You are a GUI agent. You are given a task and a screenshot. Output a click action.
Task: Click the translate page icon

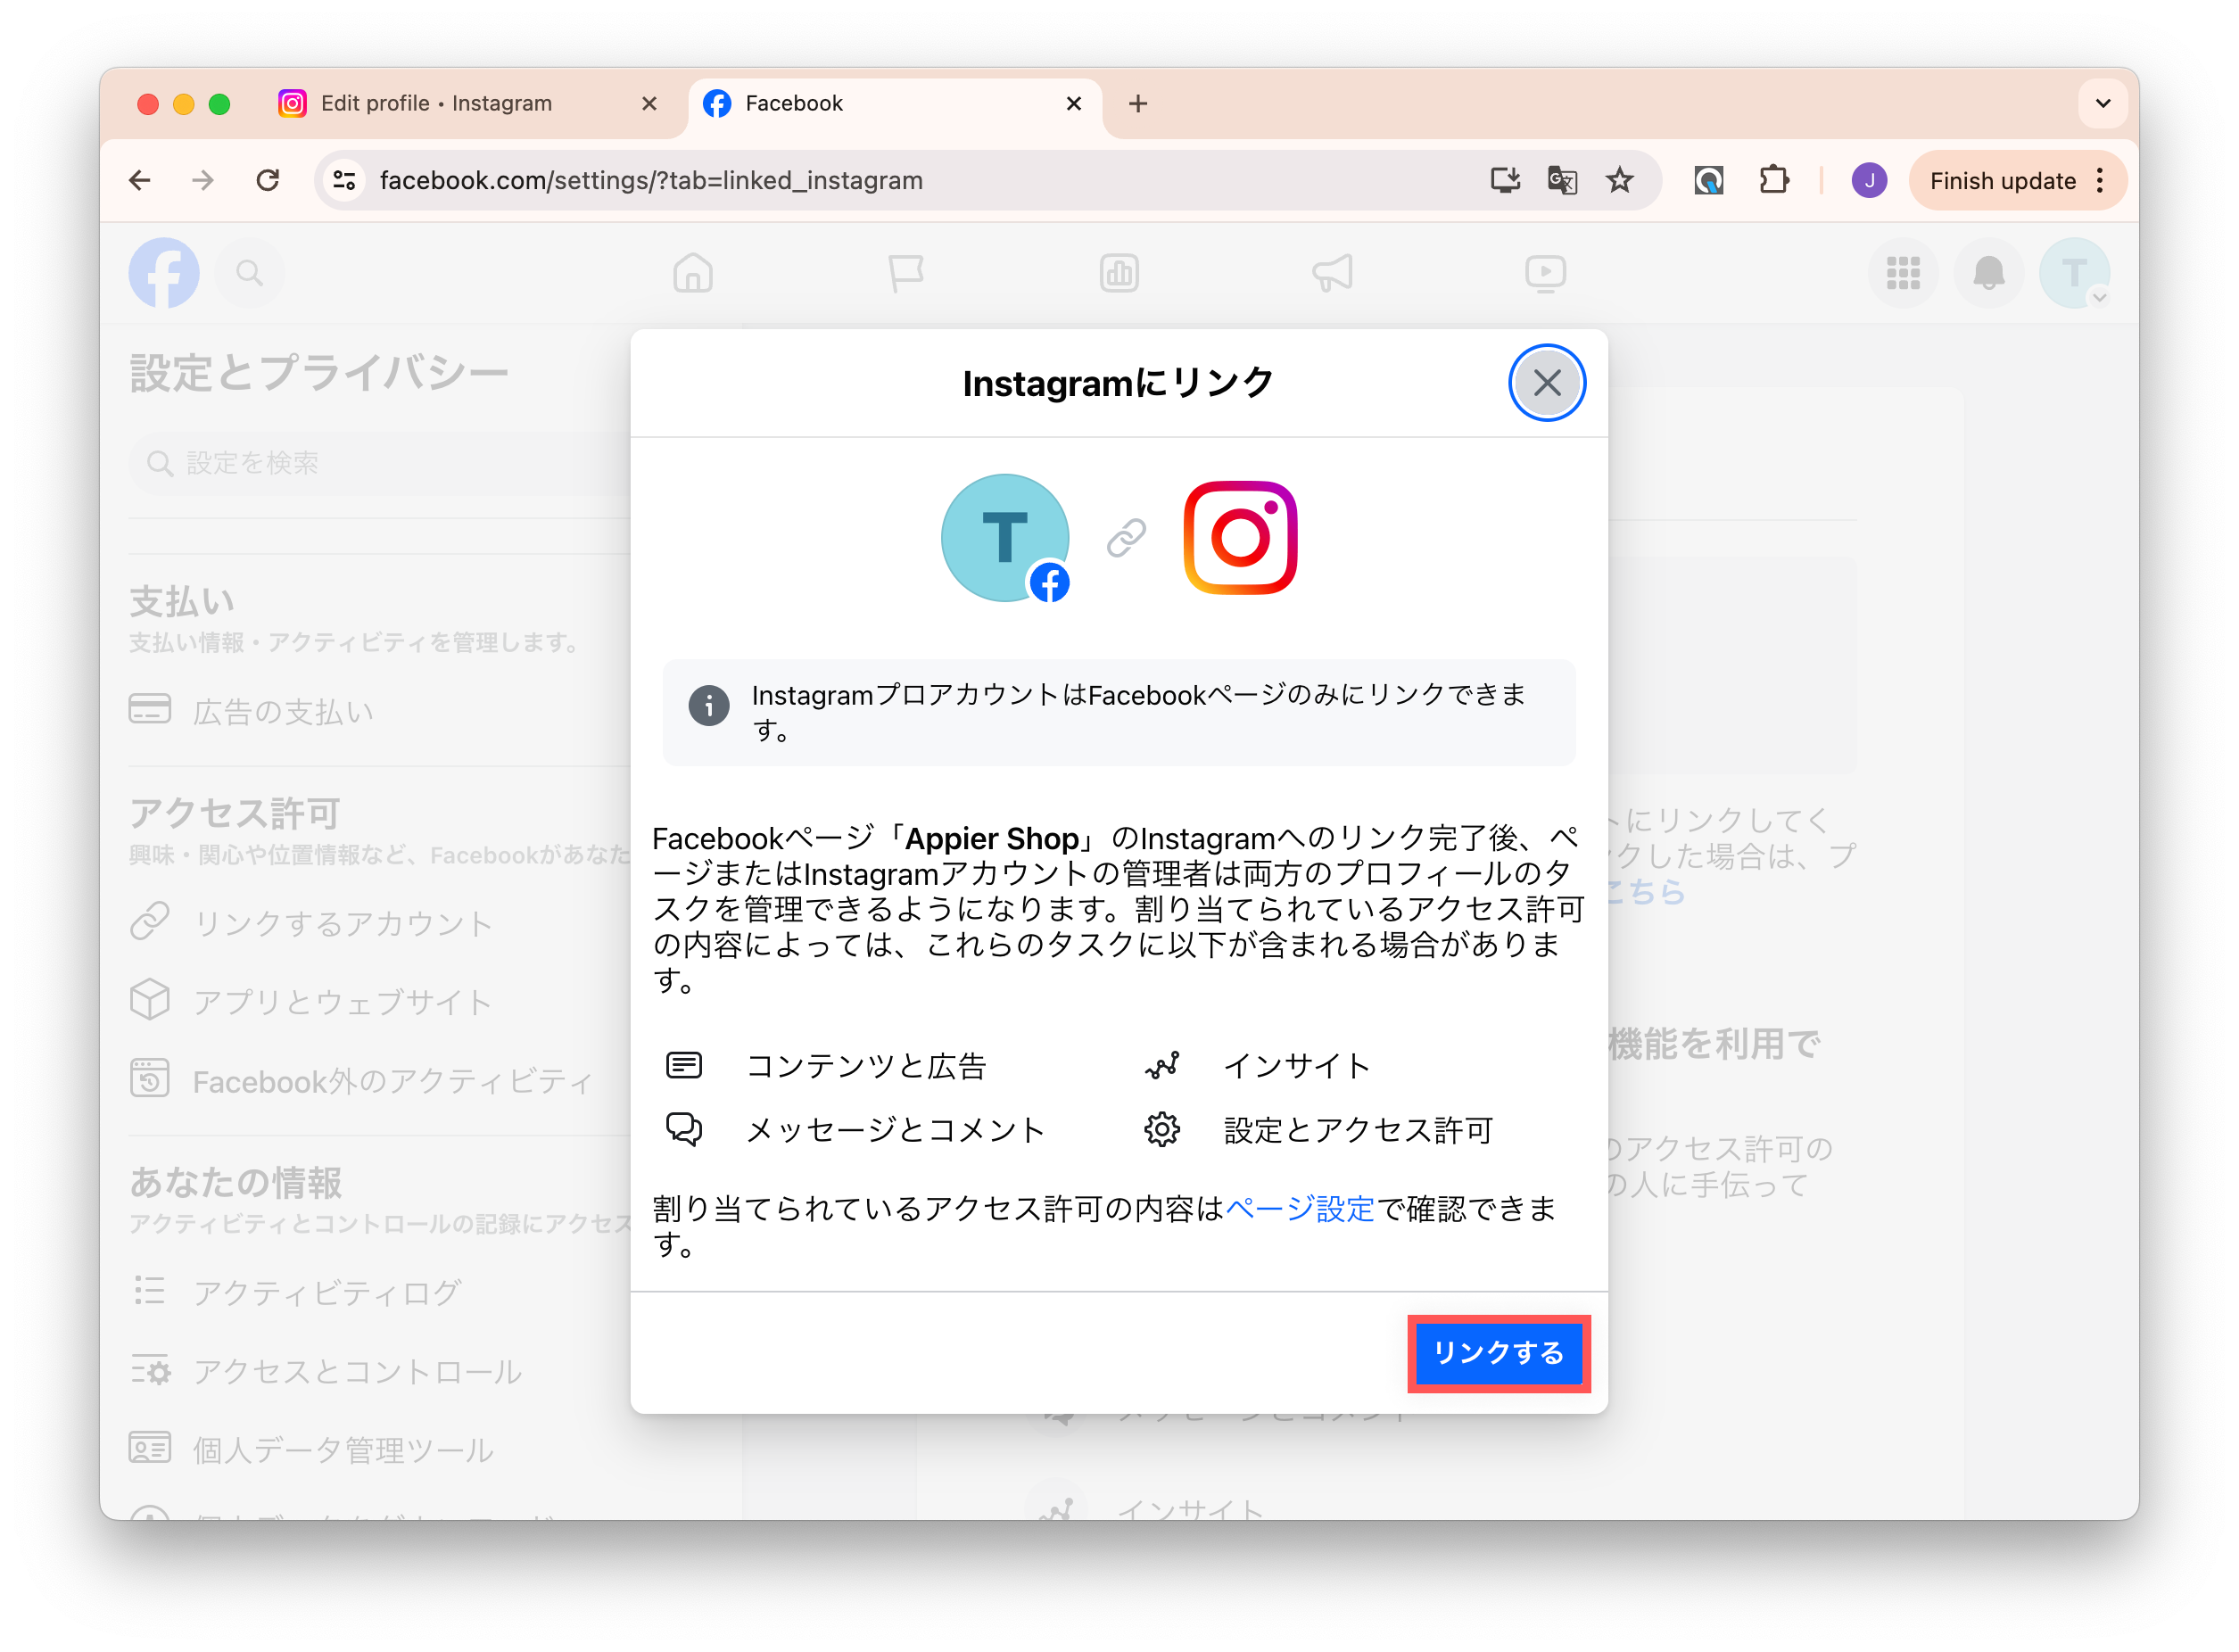click(x=1562, y=180)
